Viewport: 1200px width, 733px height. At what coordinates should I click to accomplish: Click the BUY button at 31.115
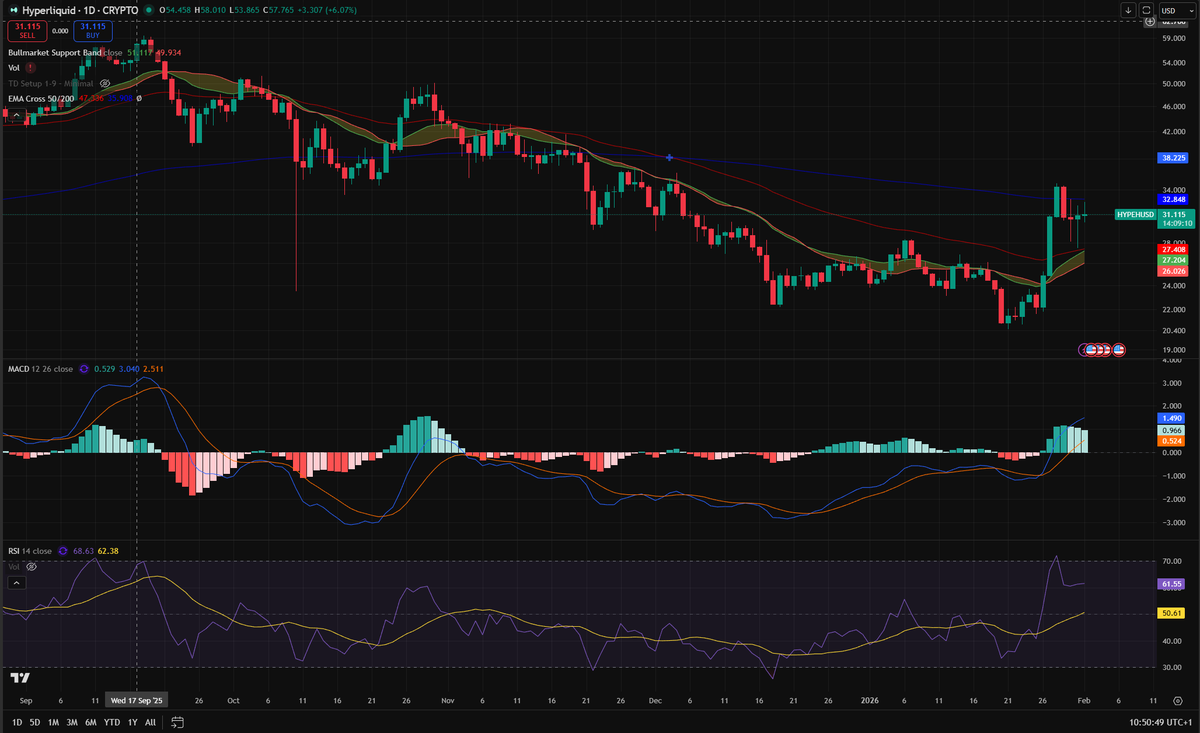point(93,32)
